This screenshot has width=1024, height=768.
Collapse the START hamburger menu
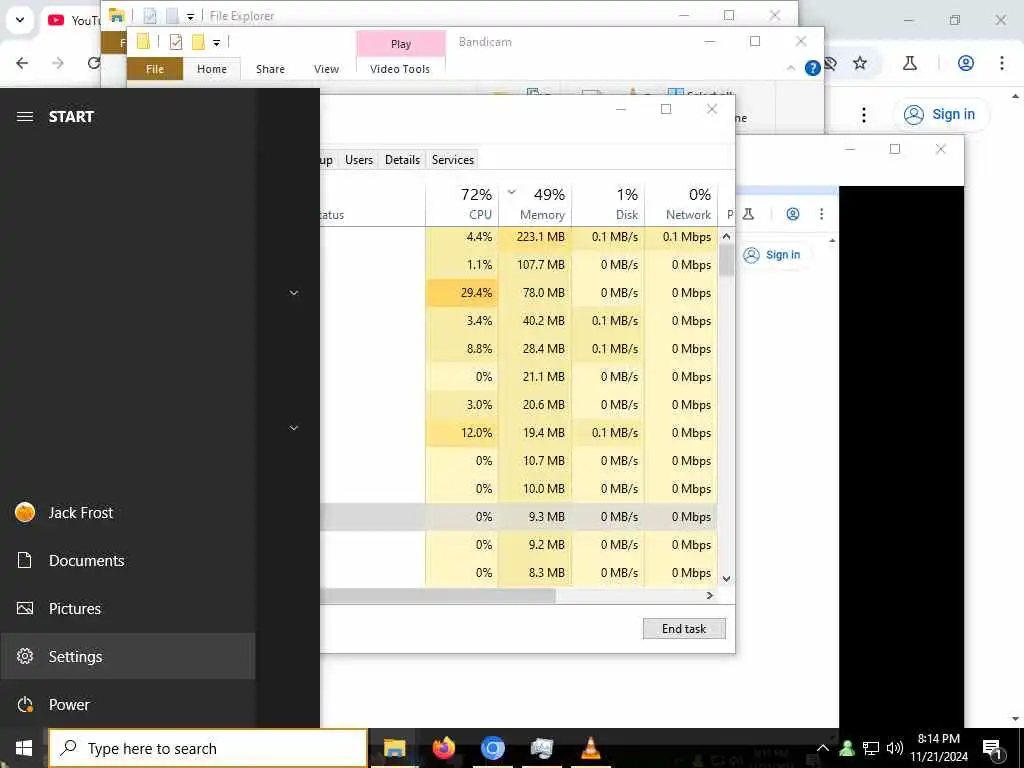pos(25,117)
